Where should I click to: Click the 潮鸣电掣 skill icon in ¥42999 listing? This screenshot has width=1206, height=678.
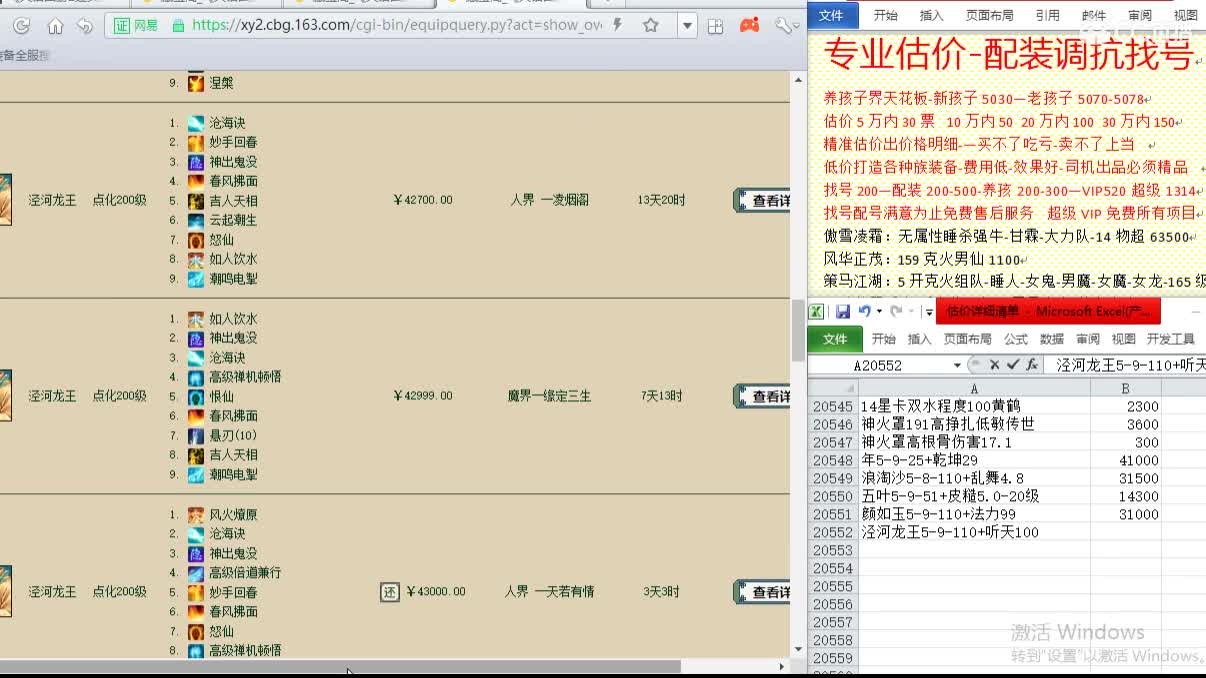(x=196, y=475)
